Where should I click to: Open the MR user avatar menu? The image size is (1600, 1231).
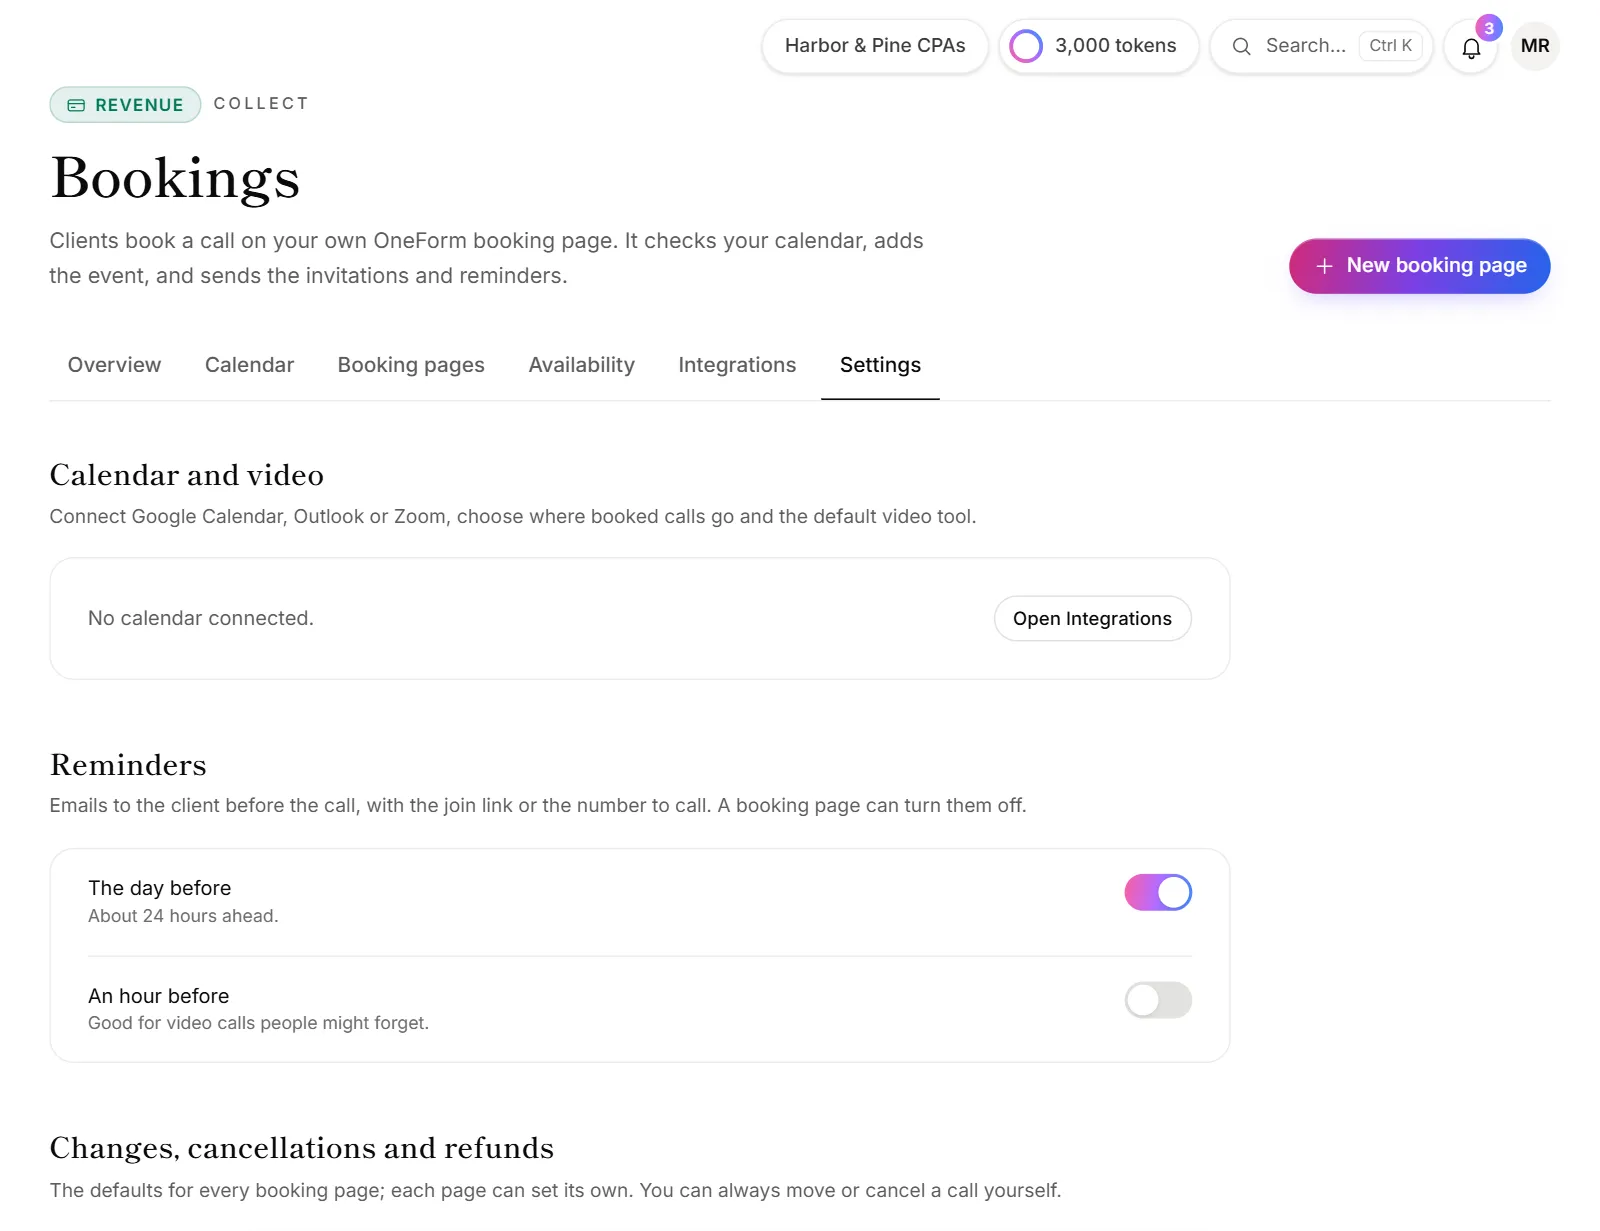[x=1535, y=46]
